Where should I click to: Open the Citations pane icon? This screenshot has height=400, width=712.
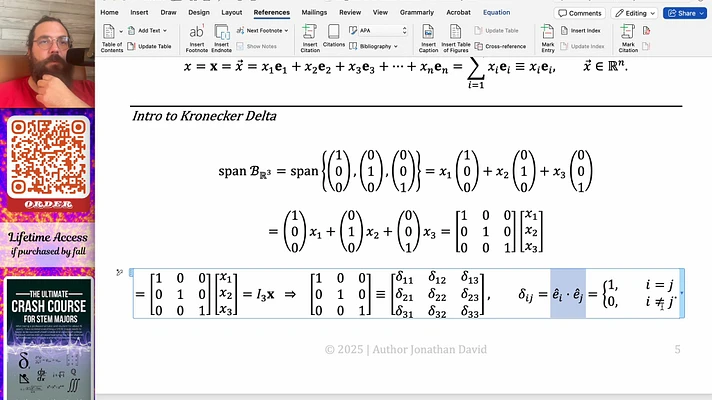pos(335,37)
